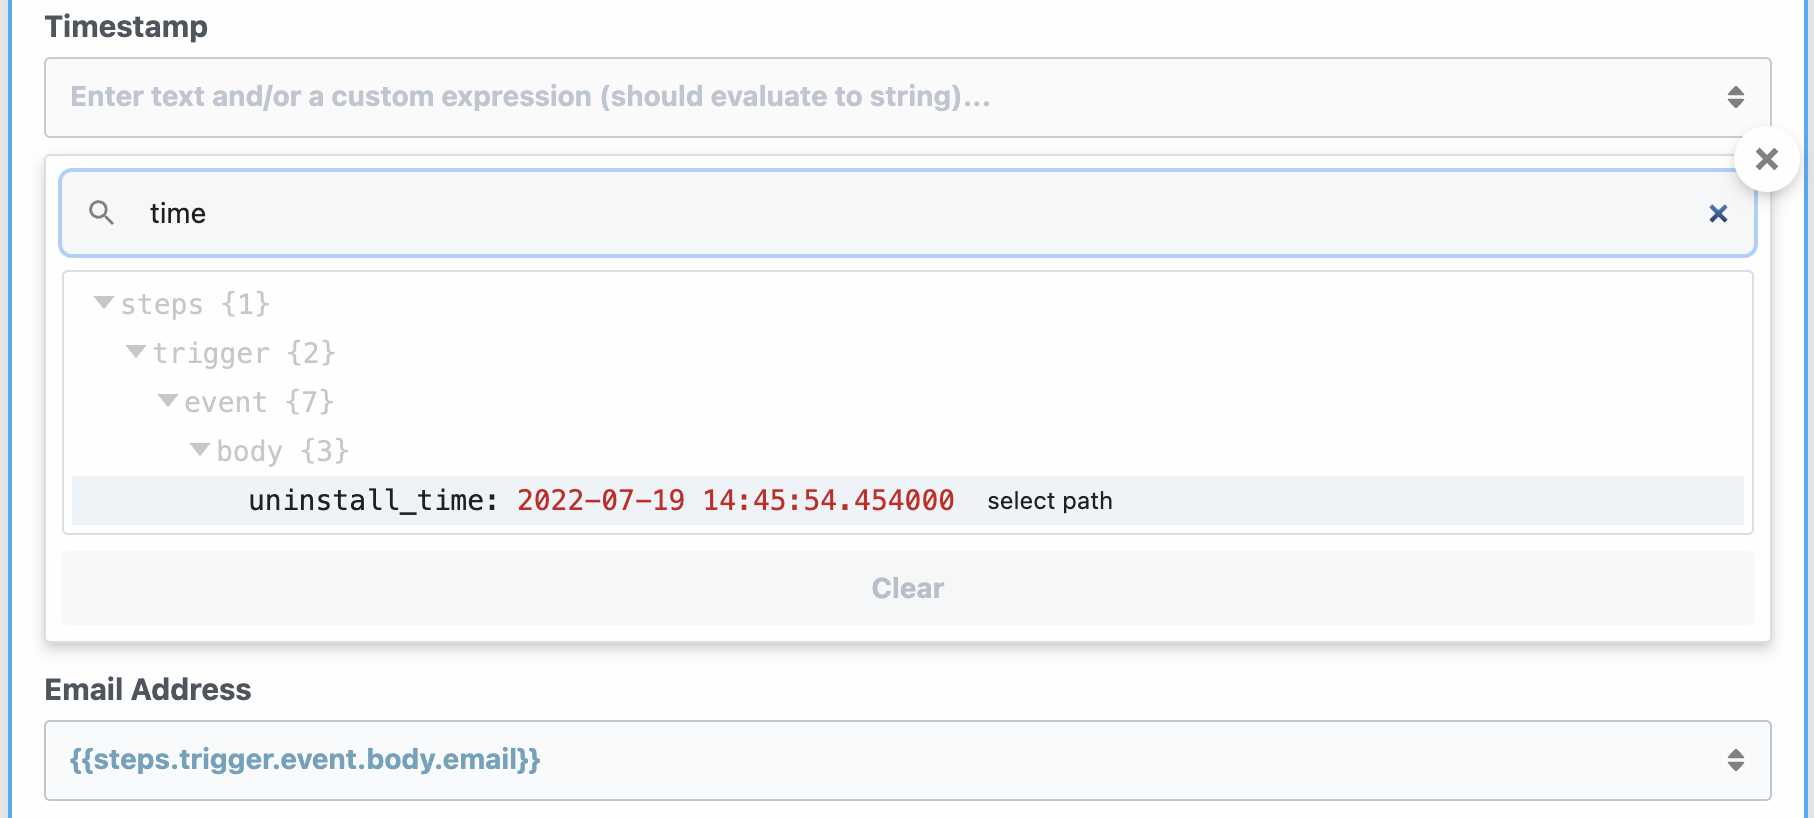Collapse the trigger {2} node triangle
This screenshot has width=1814, height=818.
[x=136, y=351]
